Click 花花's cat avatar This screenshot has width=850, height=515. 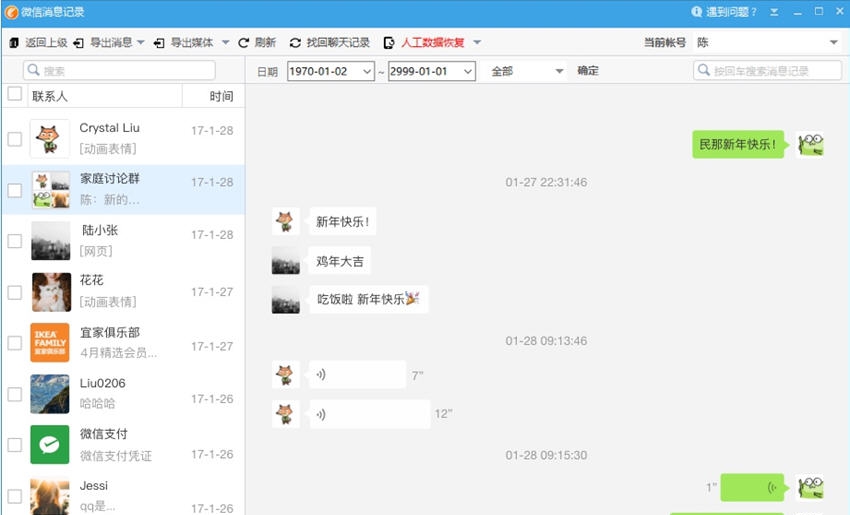(51, 292)
